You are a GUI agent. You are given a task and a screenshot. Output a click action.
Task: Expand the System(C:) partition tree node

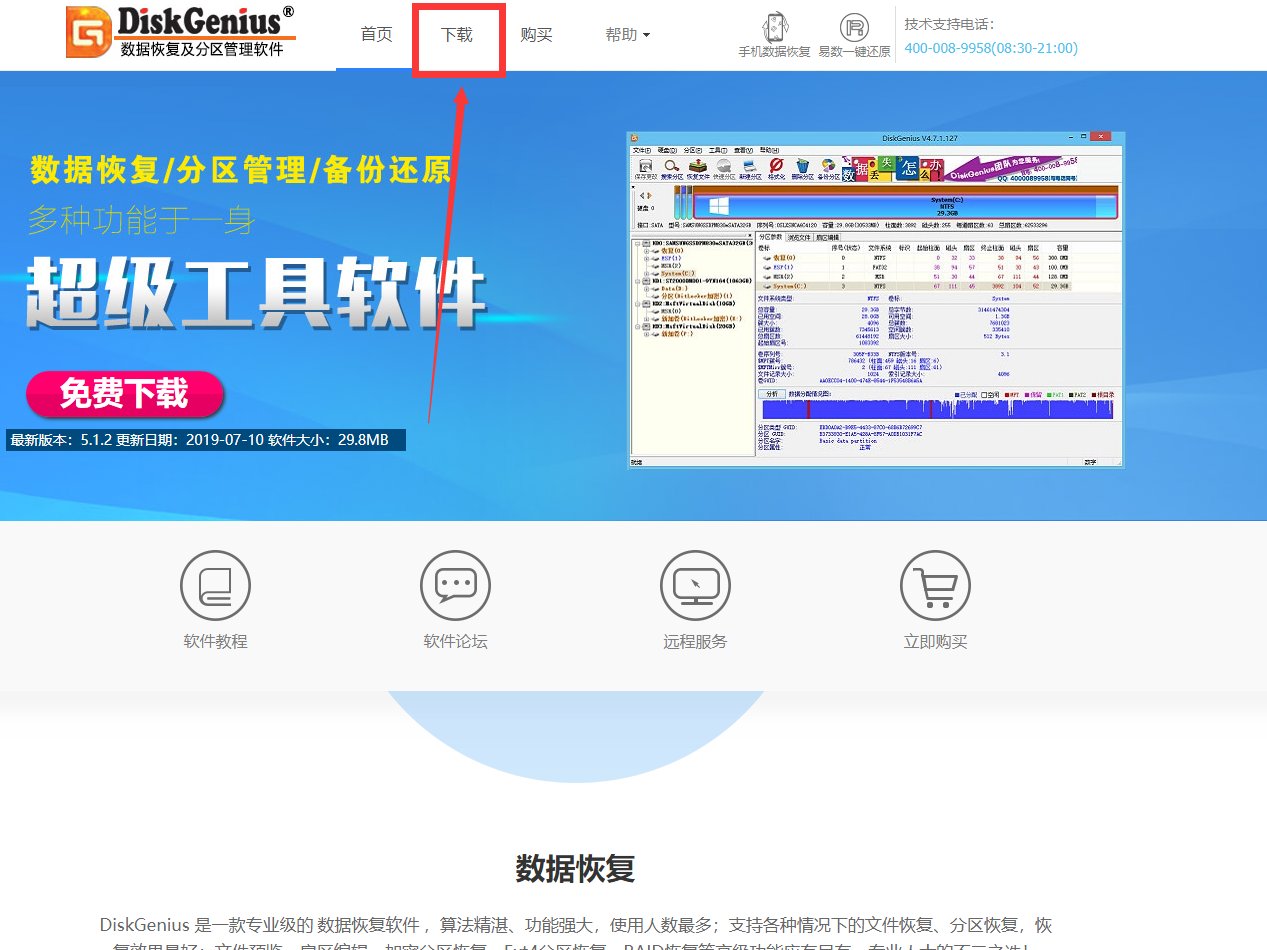(x=646, y=273)
